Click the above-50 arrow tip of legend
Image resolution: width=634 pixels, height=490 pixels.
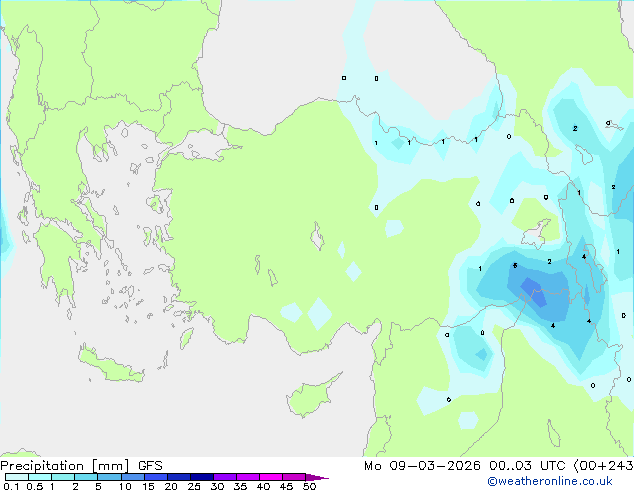[x=317, y=477]
